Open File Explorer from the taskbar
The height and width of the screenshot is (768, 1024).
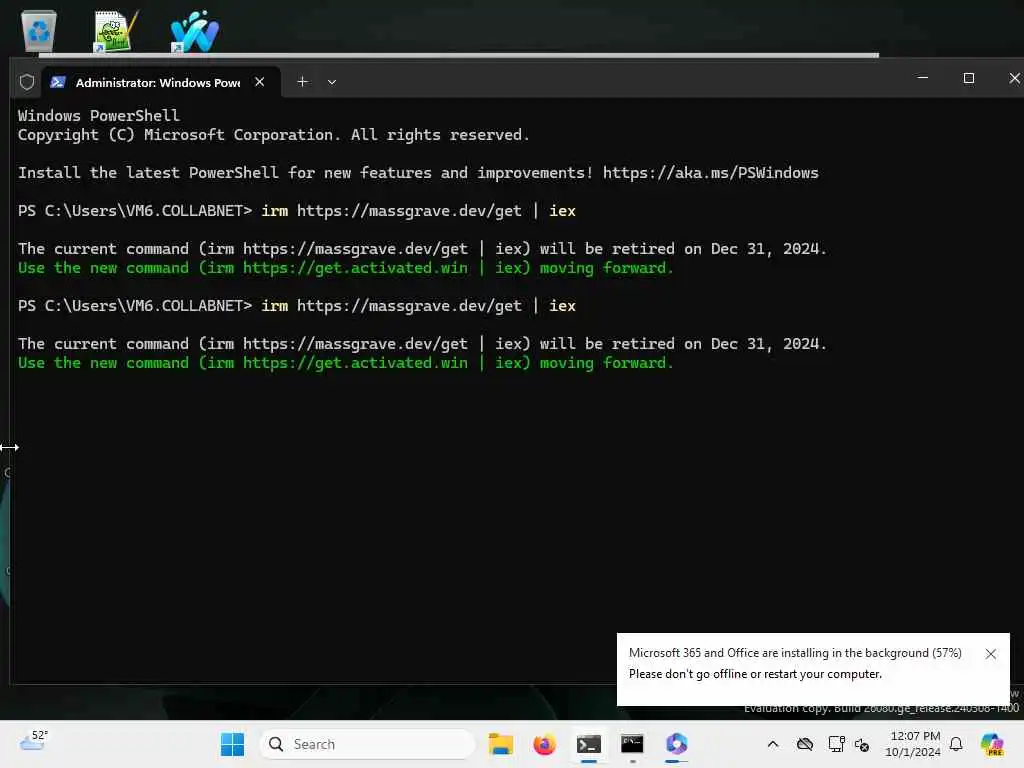coord(501,744)
